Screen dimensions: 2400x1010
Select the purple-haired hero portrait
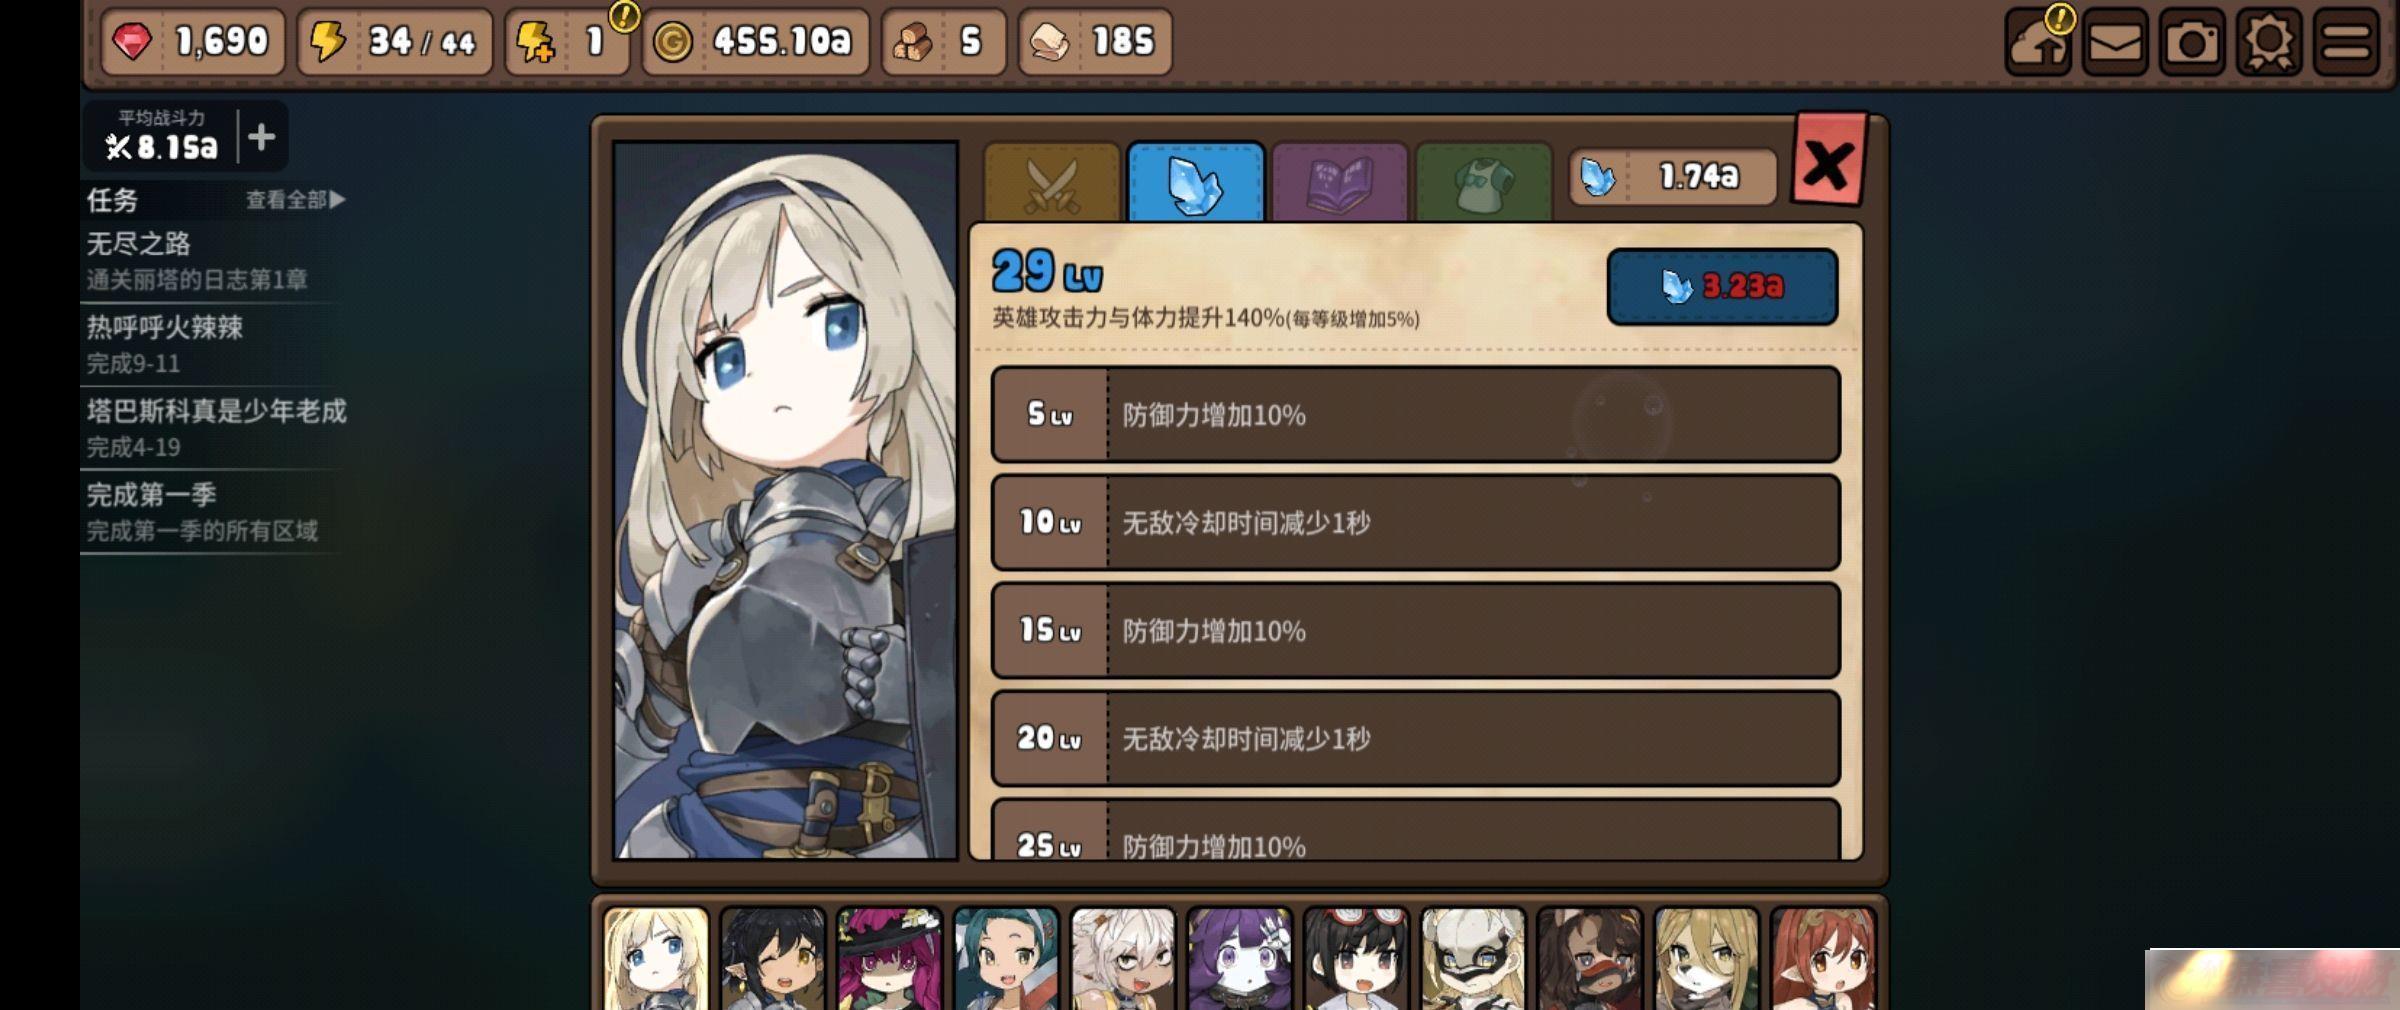pyautogui.click(x=1239, y=958)
